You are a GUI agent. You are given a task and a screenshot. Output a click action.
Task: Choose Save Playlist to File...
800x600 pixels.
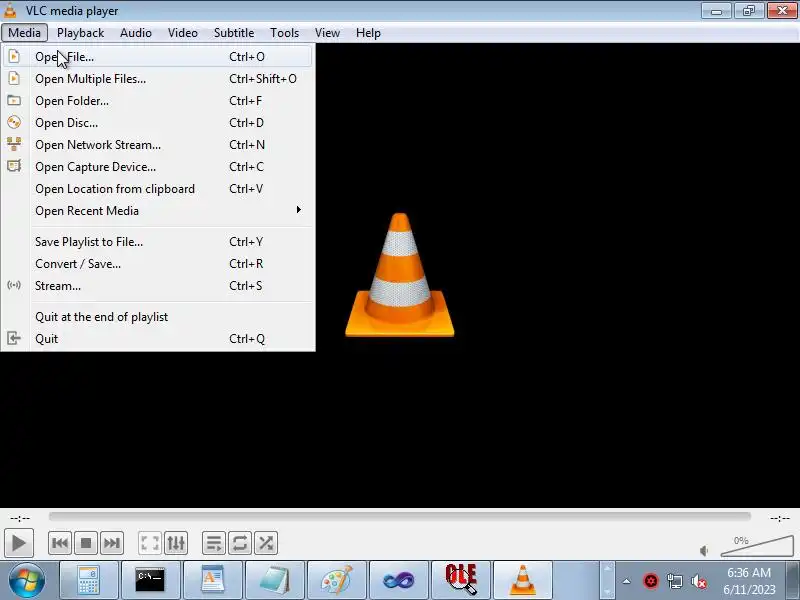click(x=158, y=241)
